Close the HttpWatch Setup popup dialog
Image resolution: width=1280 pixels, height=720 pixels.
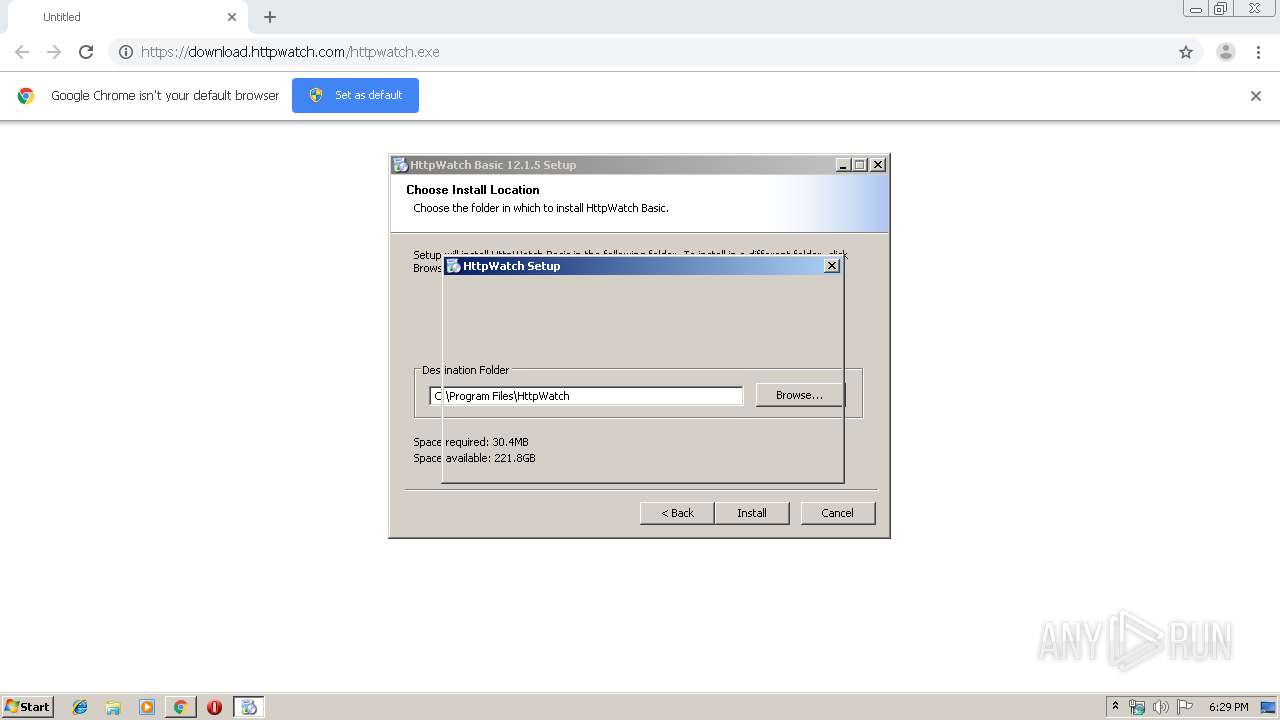[832, 266]
